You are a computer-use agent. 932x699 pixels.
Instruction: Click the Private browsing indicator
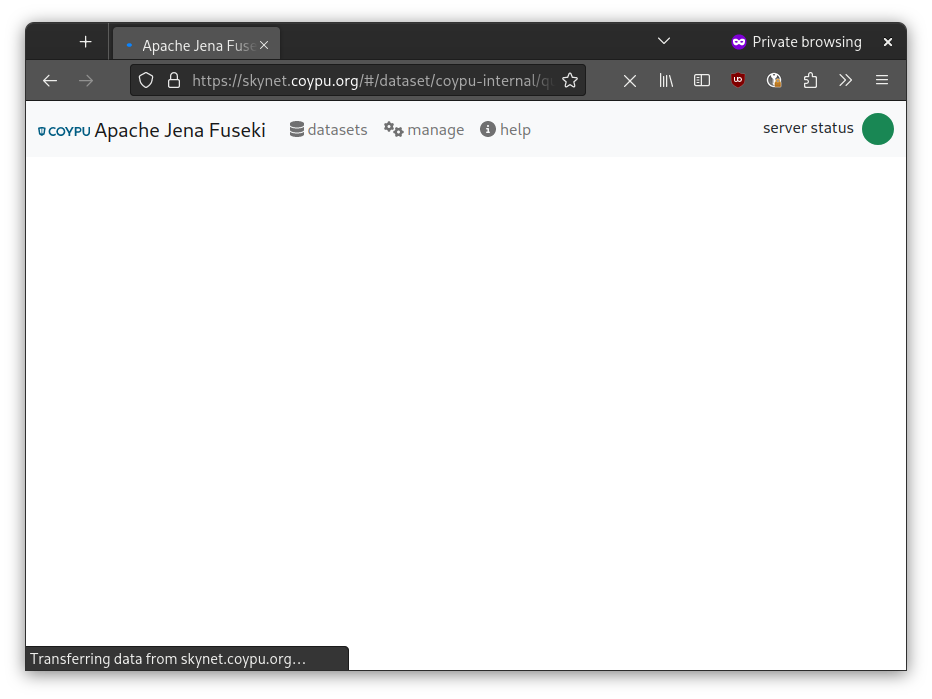(x=796, y=42)
